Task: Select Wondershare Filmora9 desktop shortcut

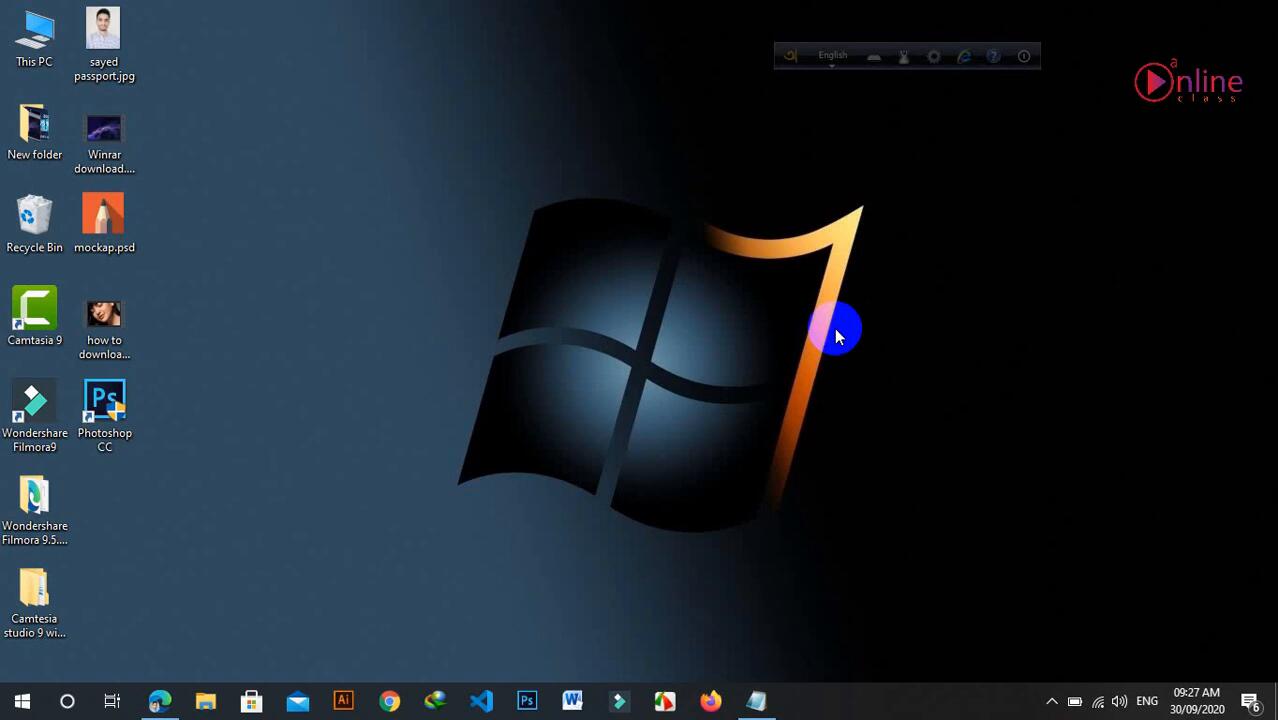Action: click(x=35, y=416)
